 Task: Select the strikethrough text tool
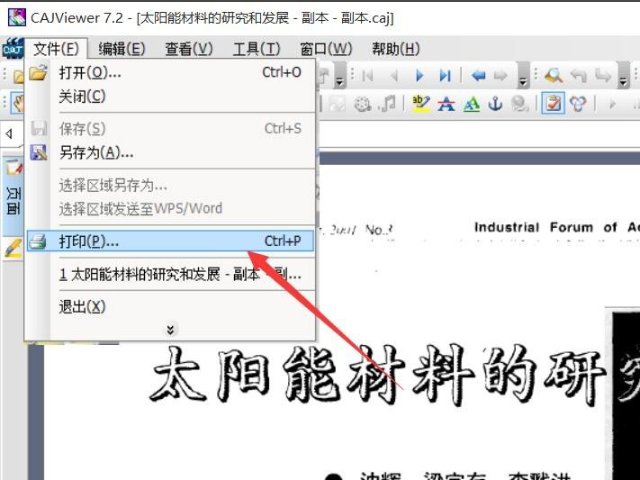coord(446,104)
